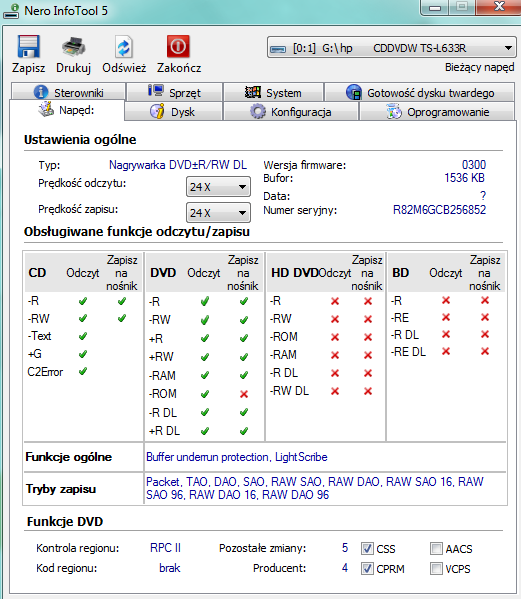Minimize the Nero InfoTool window
This screenshot has height=599, width=521.
point(434,8)
